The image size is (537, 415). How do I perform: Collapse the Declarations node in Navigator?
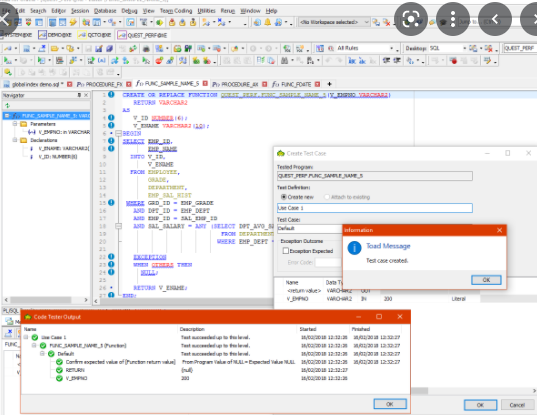(x=15, y=140)
